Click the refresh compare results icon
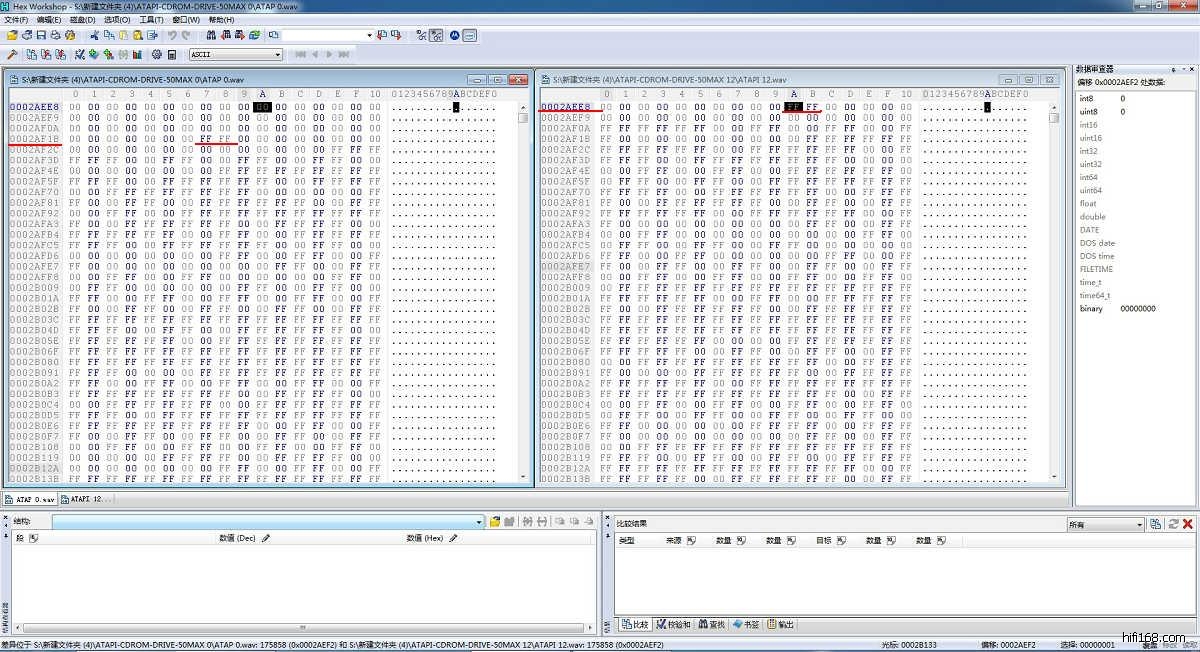The height and width of the screenshot is (652, 1200). pos(1173,524)
